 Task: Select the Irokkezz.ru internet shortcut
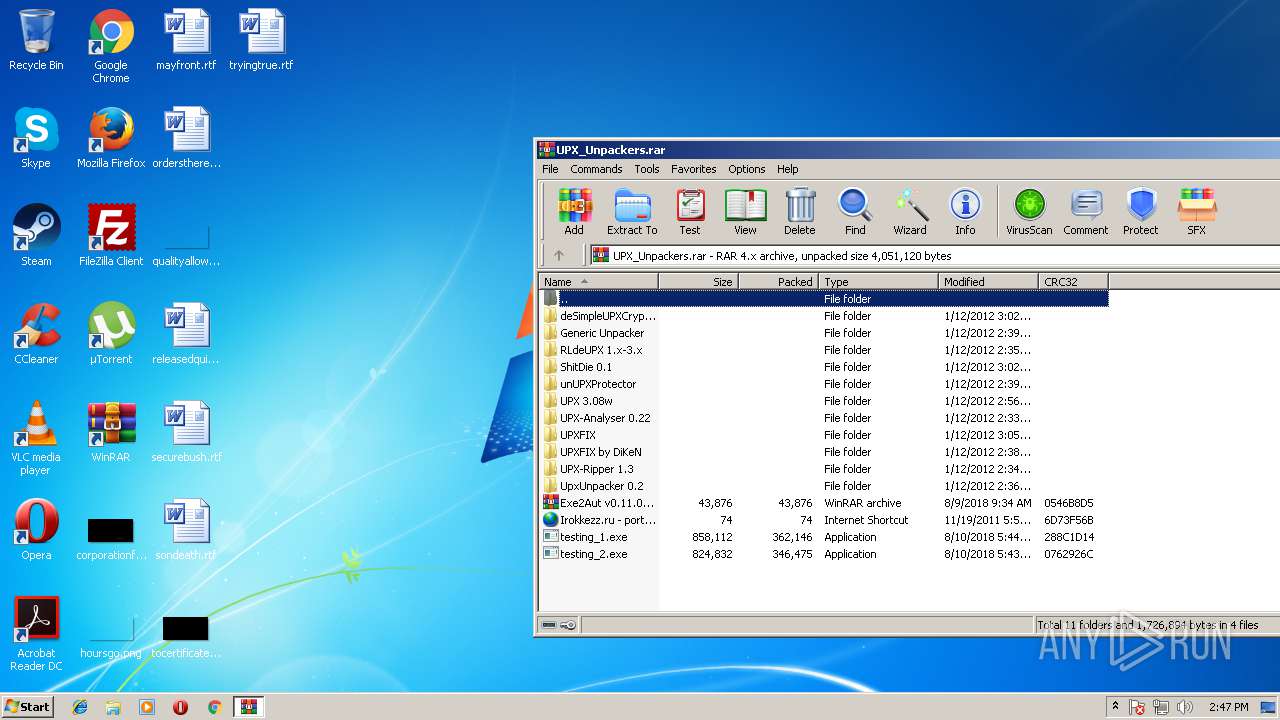point(824,520)
